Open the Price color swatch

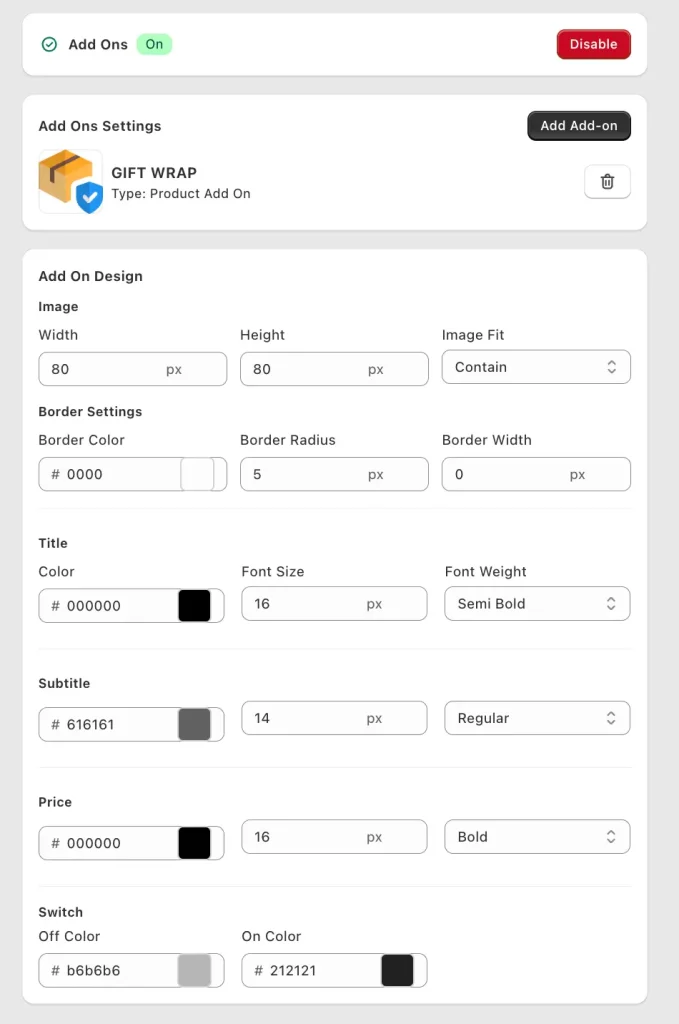pyautogui.click(x=194, y=843)
